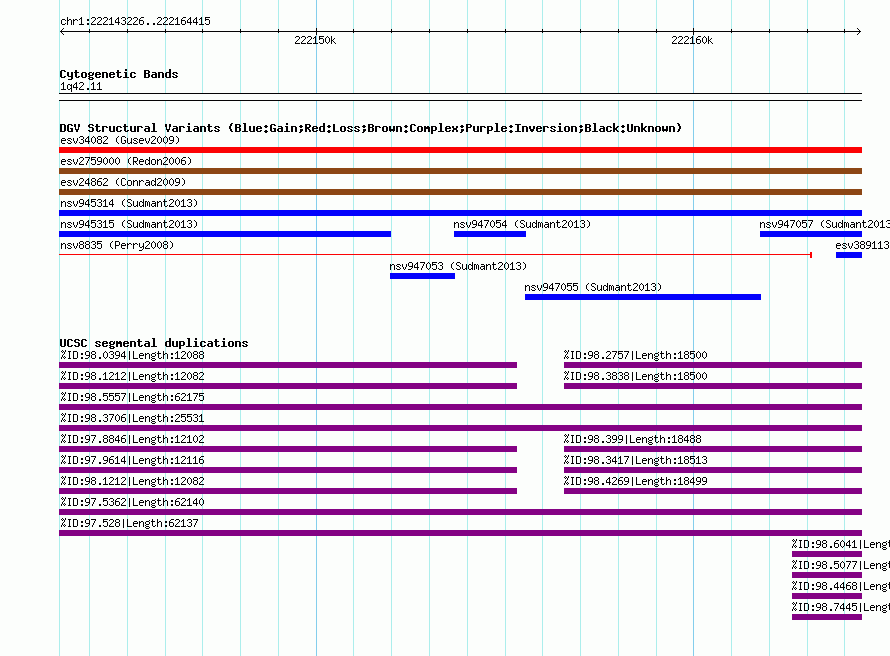Open the UCSC segmental duplications heading
The height and width of the screenshot is (656, 890).
154,343
